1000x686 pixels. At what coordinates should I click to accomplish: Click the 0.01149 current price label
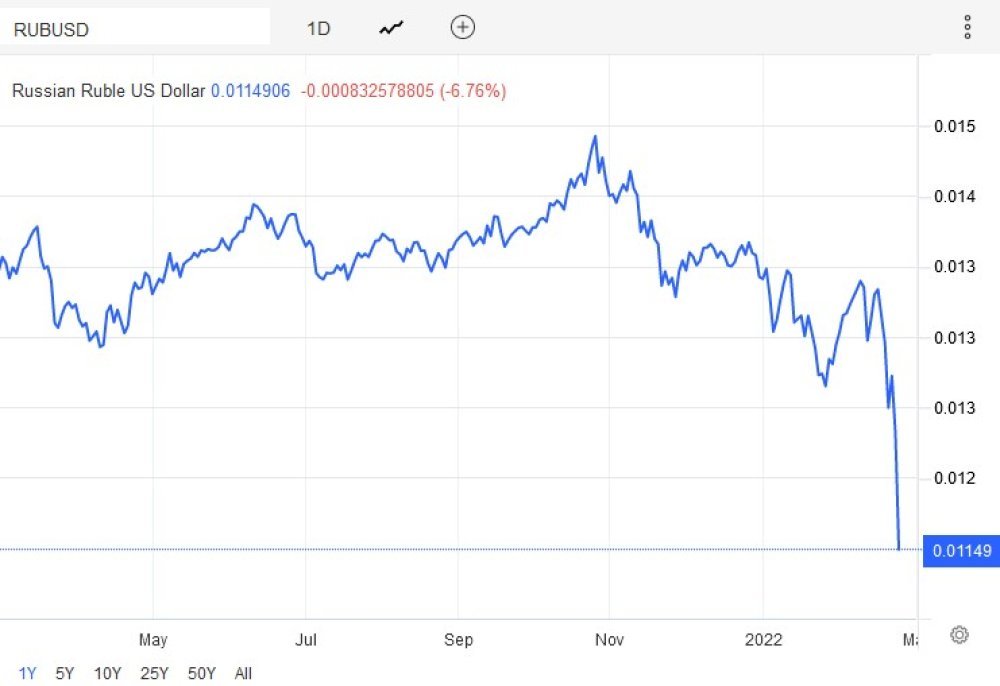point(961,550)
